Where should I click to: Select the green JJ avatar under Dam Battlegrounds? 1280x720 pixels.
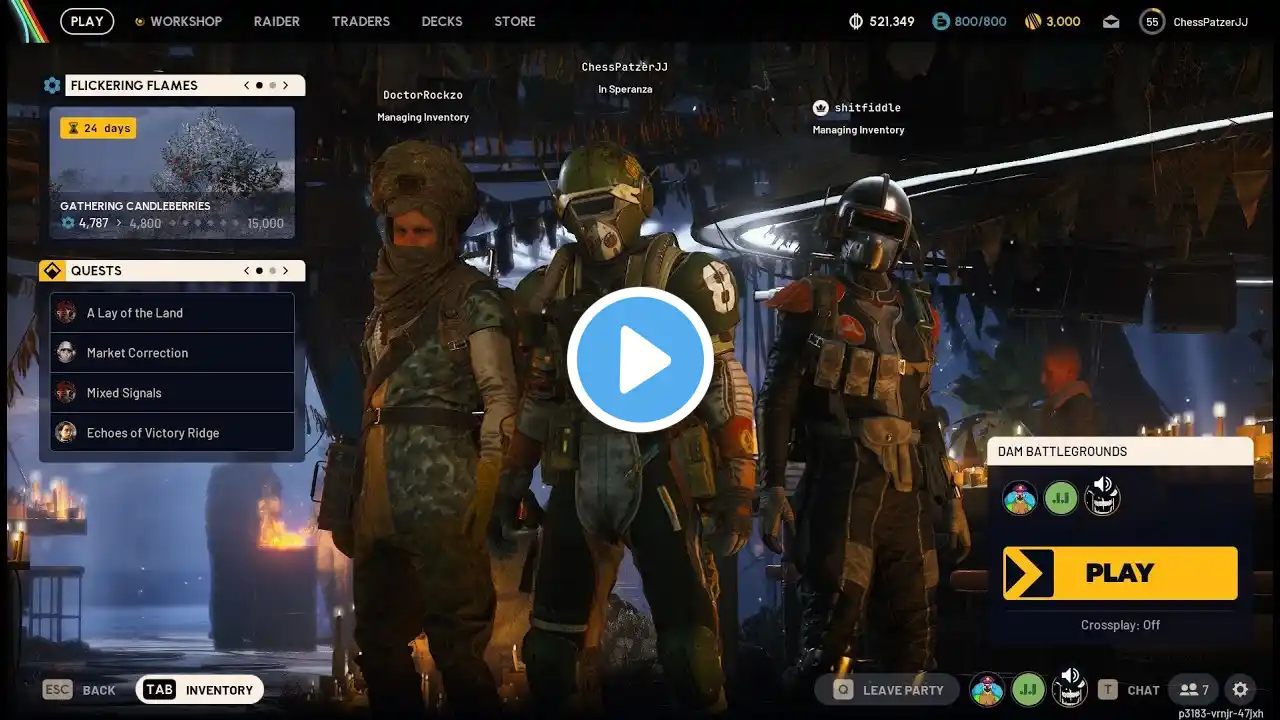(1061, 497)
